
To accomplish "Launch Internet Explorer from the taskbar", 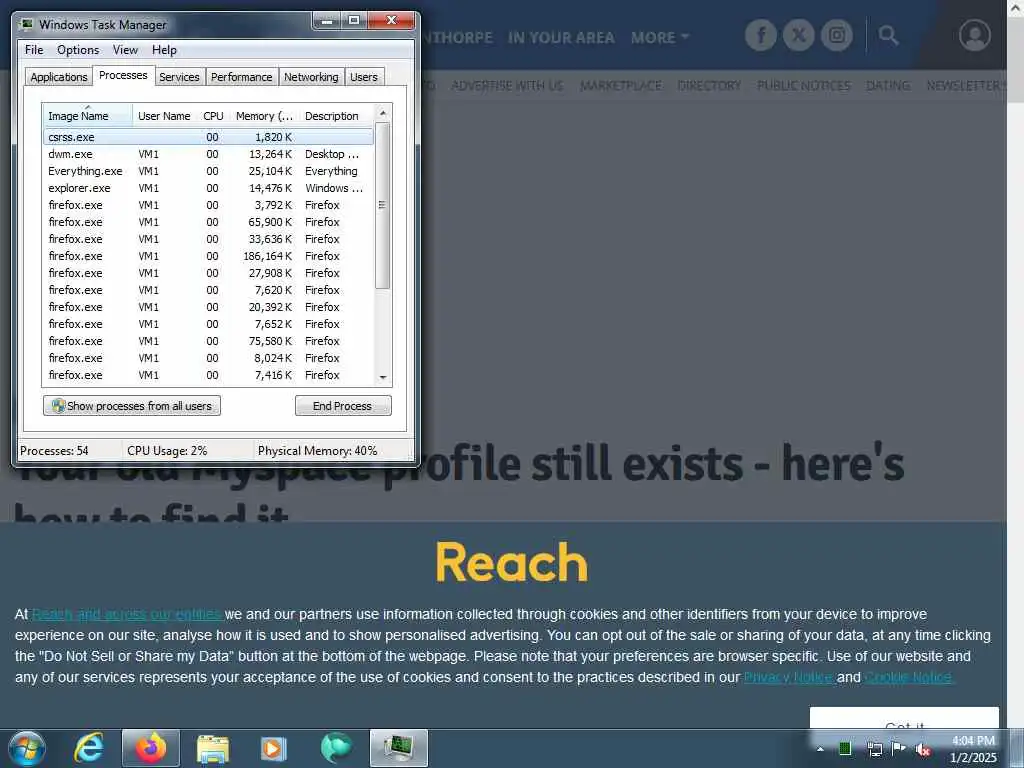I will 89,748.
